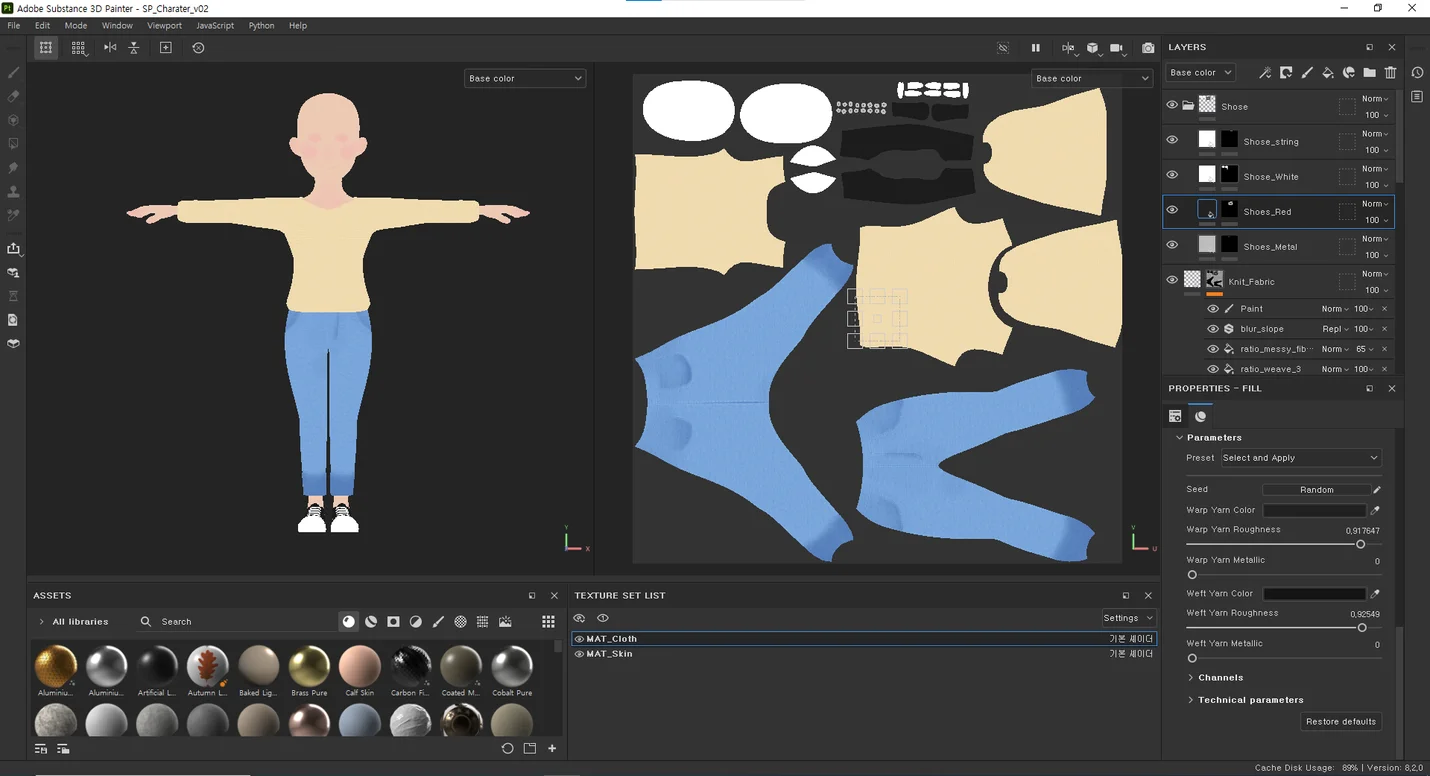Hide the Shose folder layer

click(x=1172, y=105)
